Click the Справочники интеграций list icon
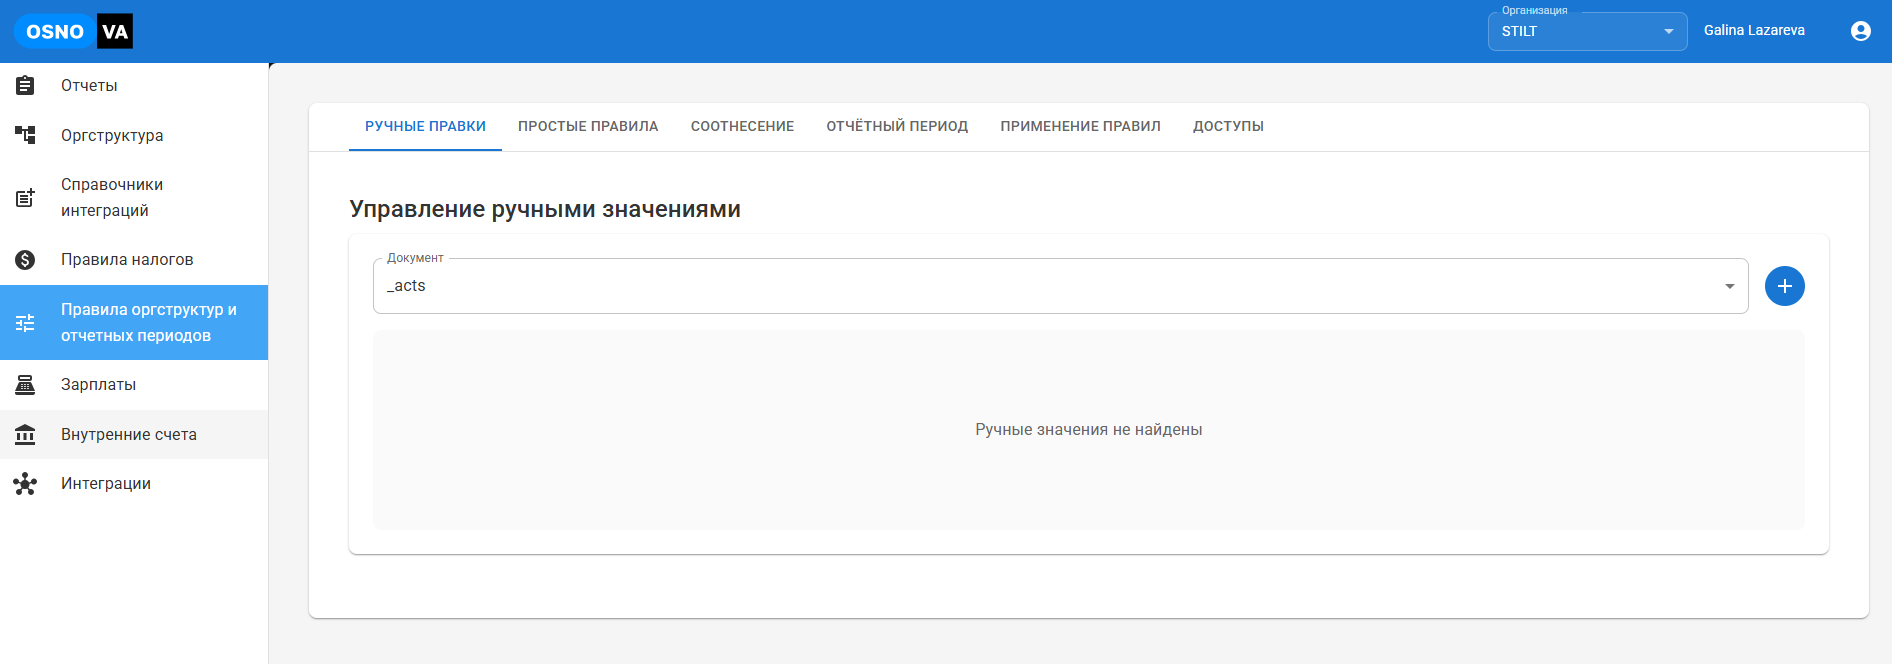 pyautogui.click(x=25, y=198)
